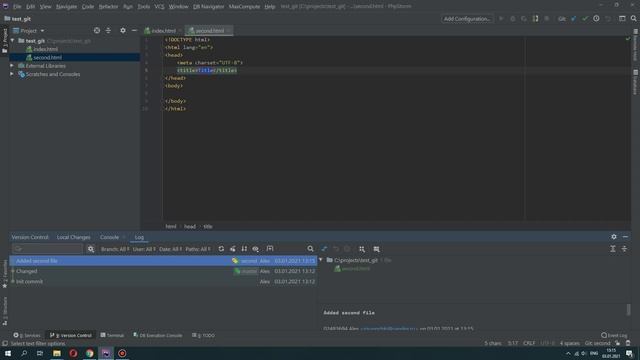
Task: Select 'Changed' commit row
Action: [163, 271]
